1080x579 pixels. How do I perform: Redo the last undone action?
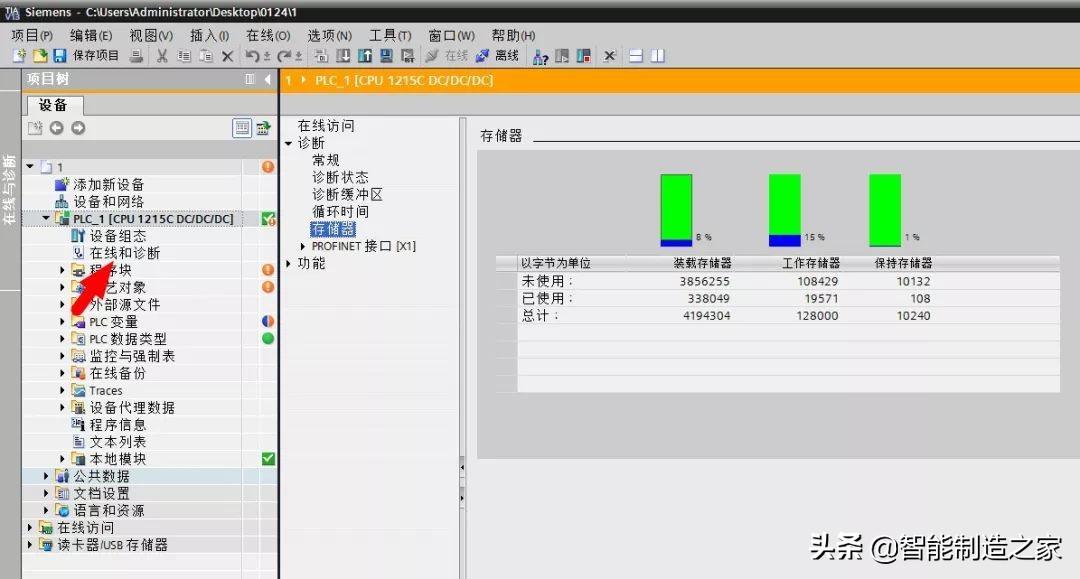point(284,56)
